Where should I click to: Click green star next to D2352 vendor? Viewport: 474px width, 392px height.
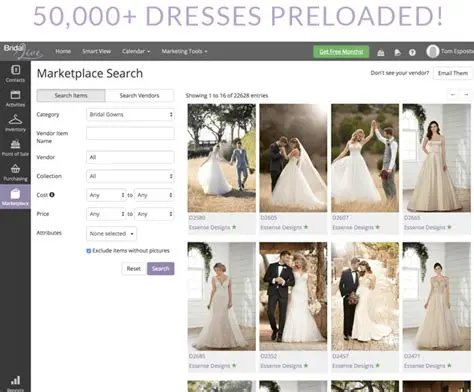(306, 365)
